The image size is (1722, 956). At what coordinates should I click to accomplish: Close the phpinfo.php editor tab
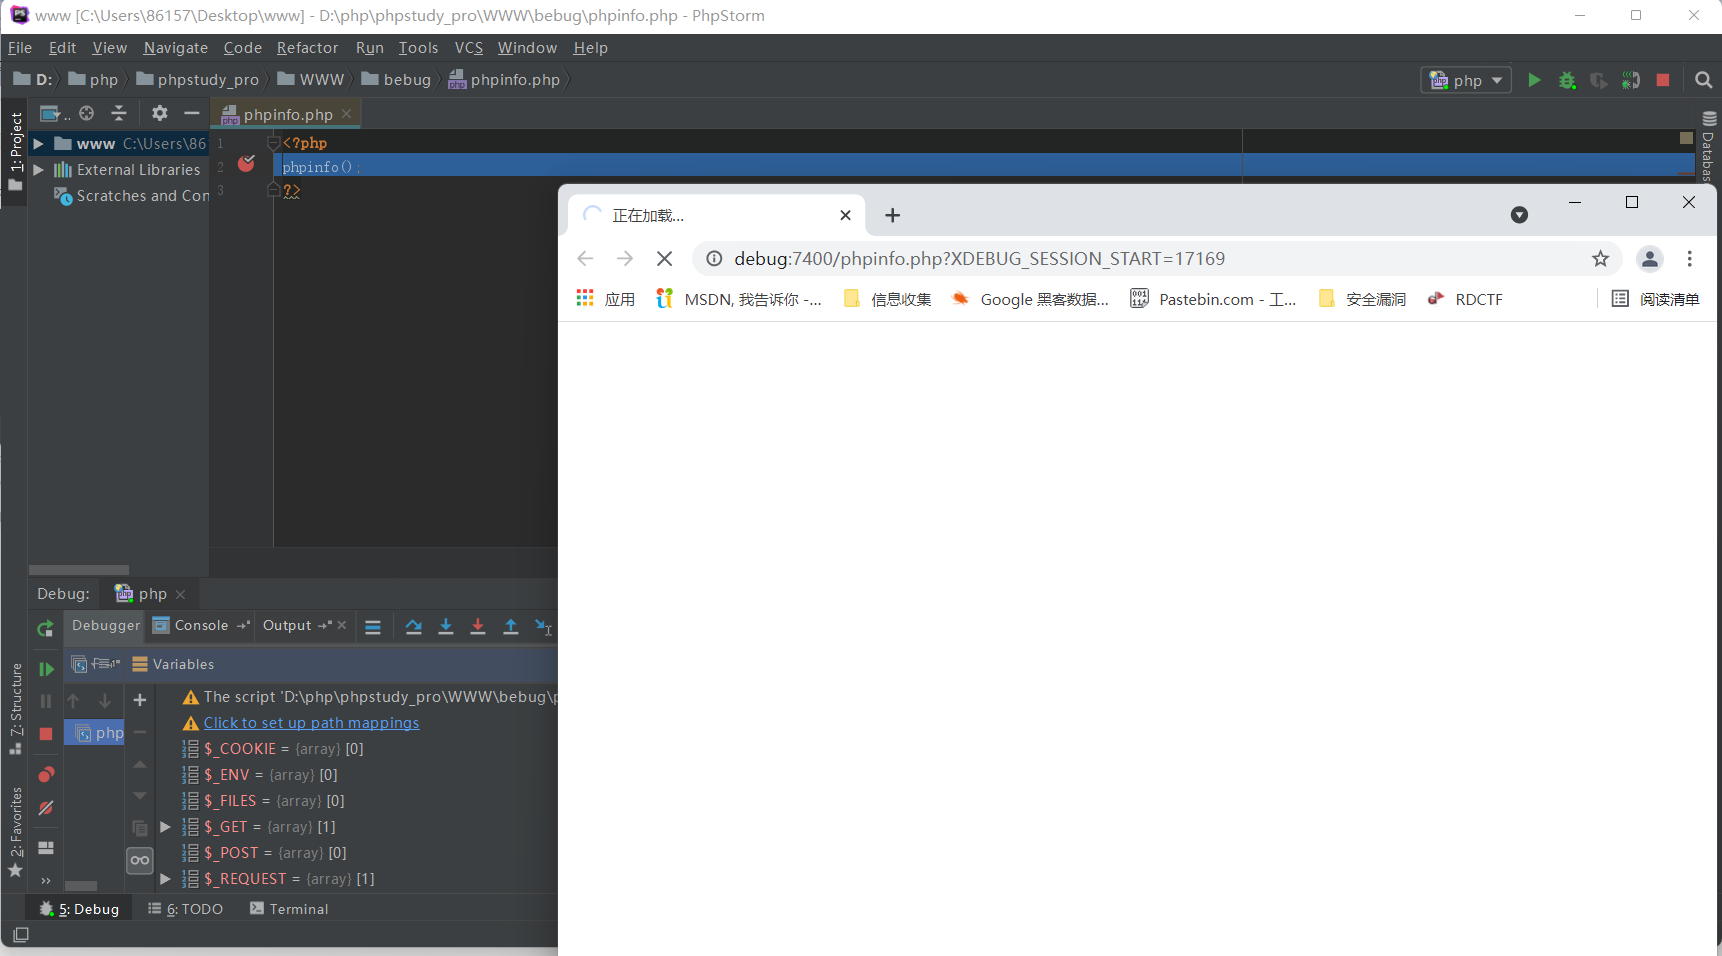coord(347,114)
